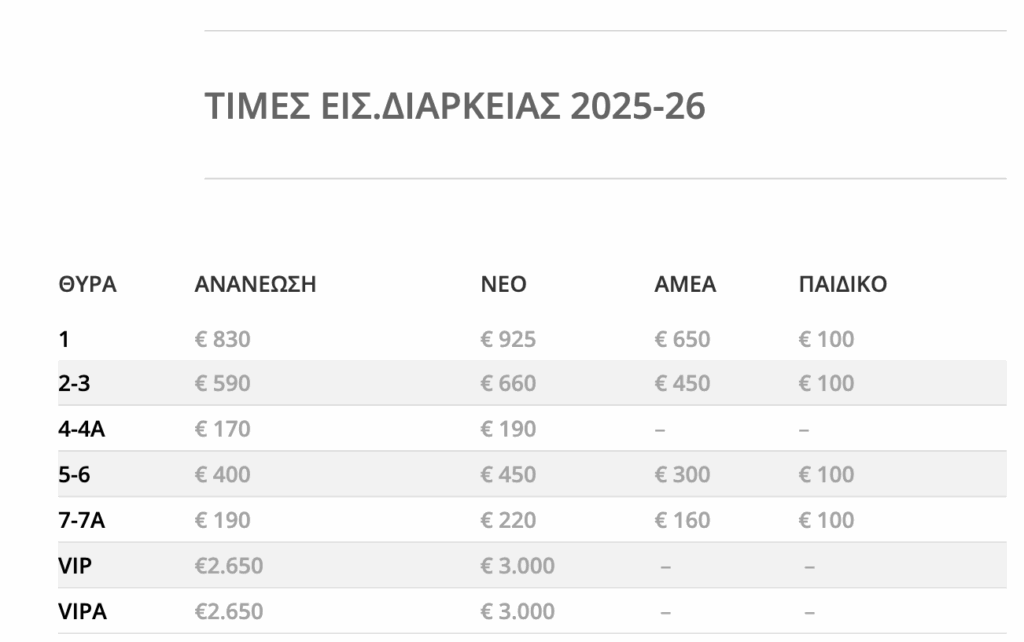
Task: Click the ΤΙΜΕΣ ΕΙΣ.ΔΙΑΡΚΕΙΑΣ 2025-26 heading
Action: point(455,106)
